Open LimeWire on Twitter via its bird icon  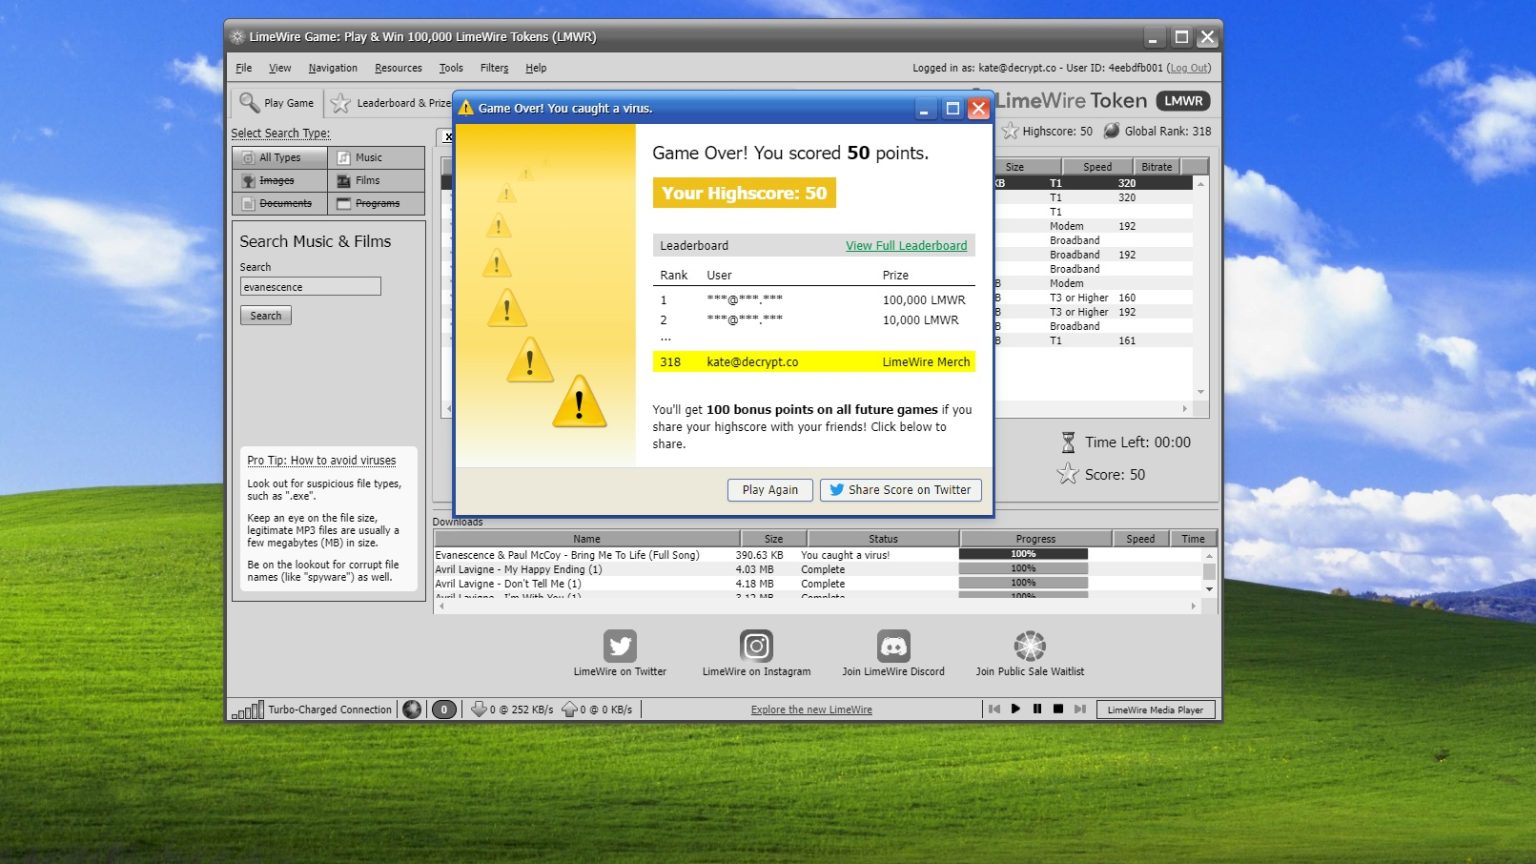pos(620,645)
